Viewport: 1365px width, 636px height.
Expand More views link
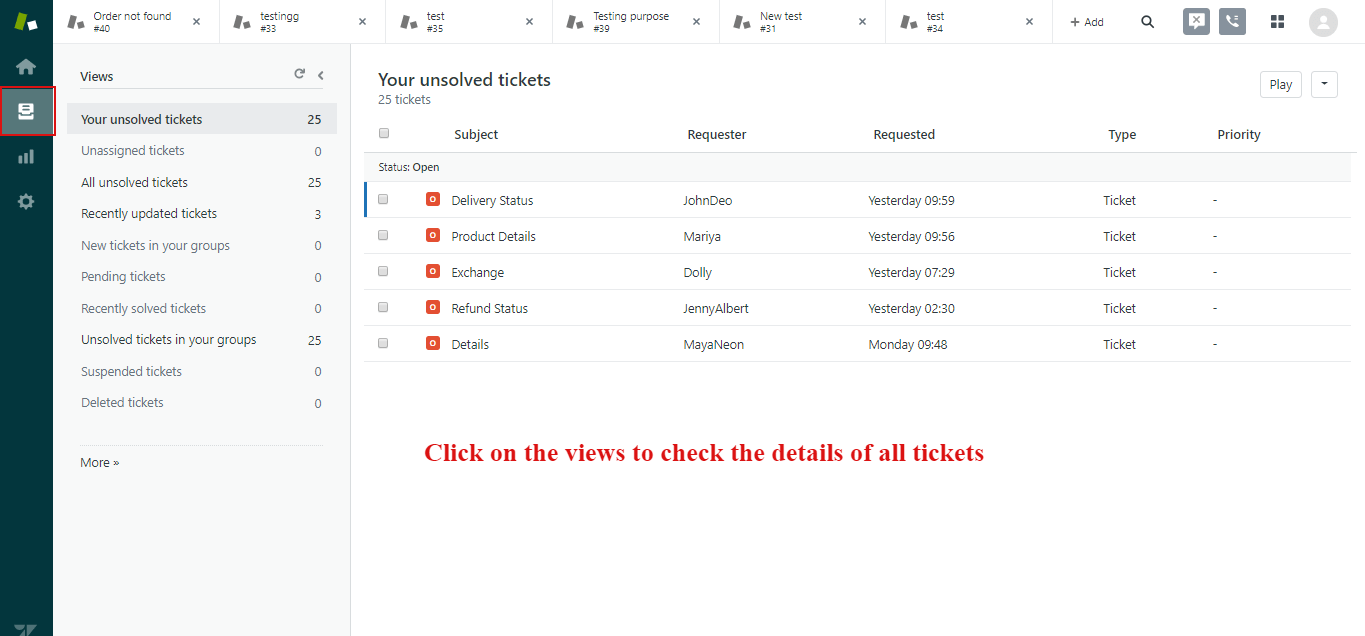pos(100,463)
